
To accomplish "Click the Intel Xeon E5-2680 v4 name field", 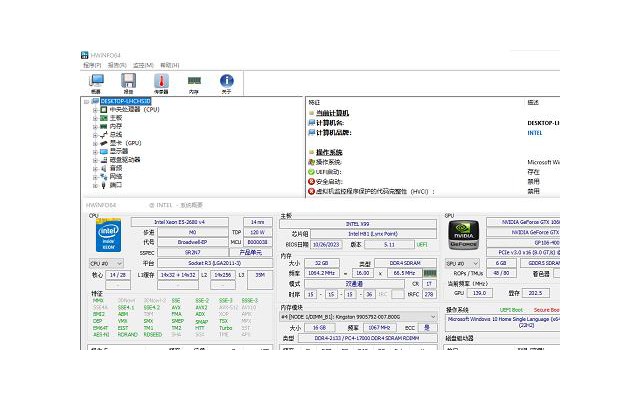I will point(180,222).
